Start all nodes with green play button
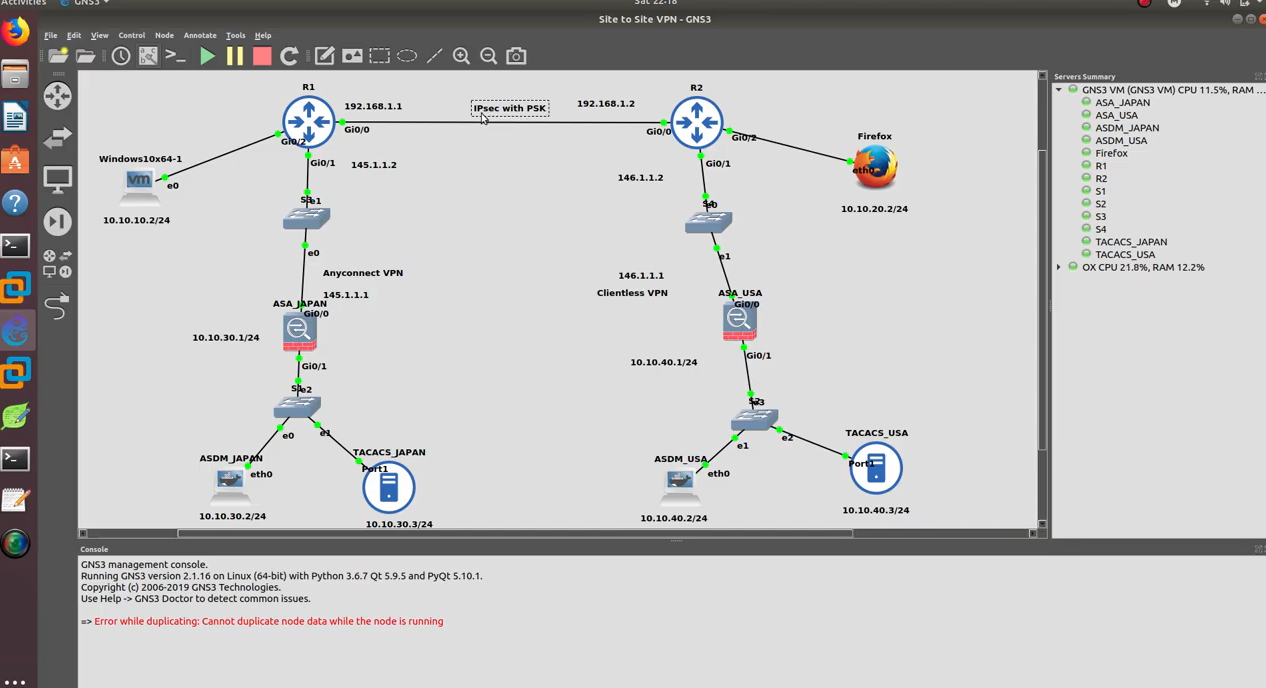The width and height of the screenshot is (1266, 688). coord(207,56)
